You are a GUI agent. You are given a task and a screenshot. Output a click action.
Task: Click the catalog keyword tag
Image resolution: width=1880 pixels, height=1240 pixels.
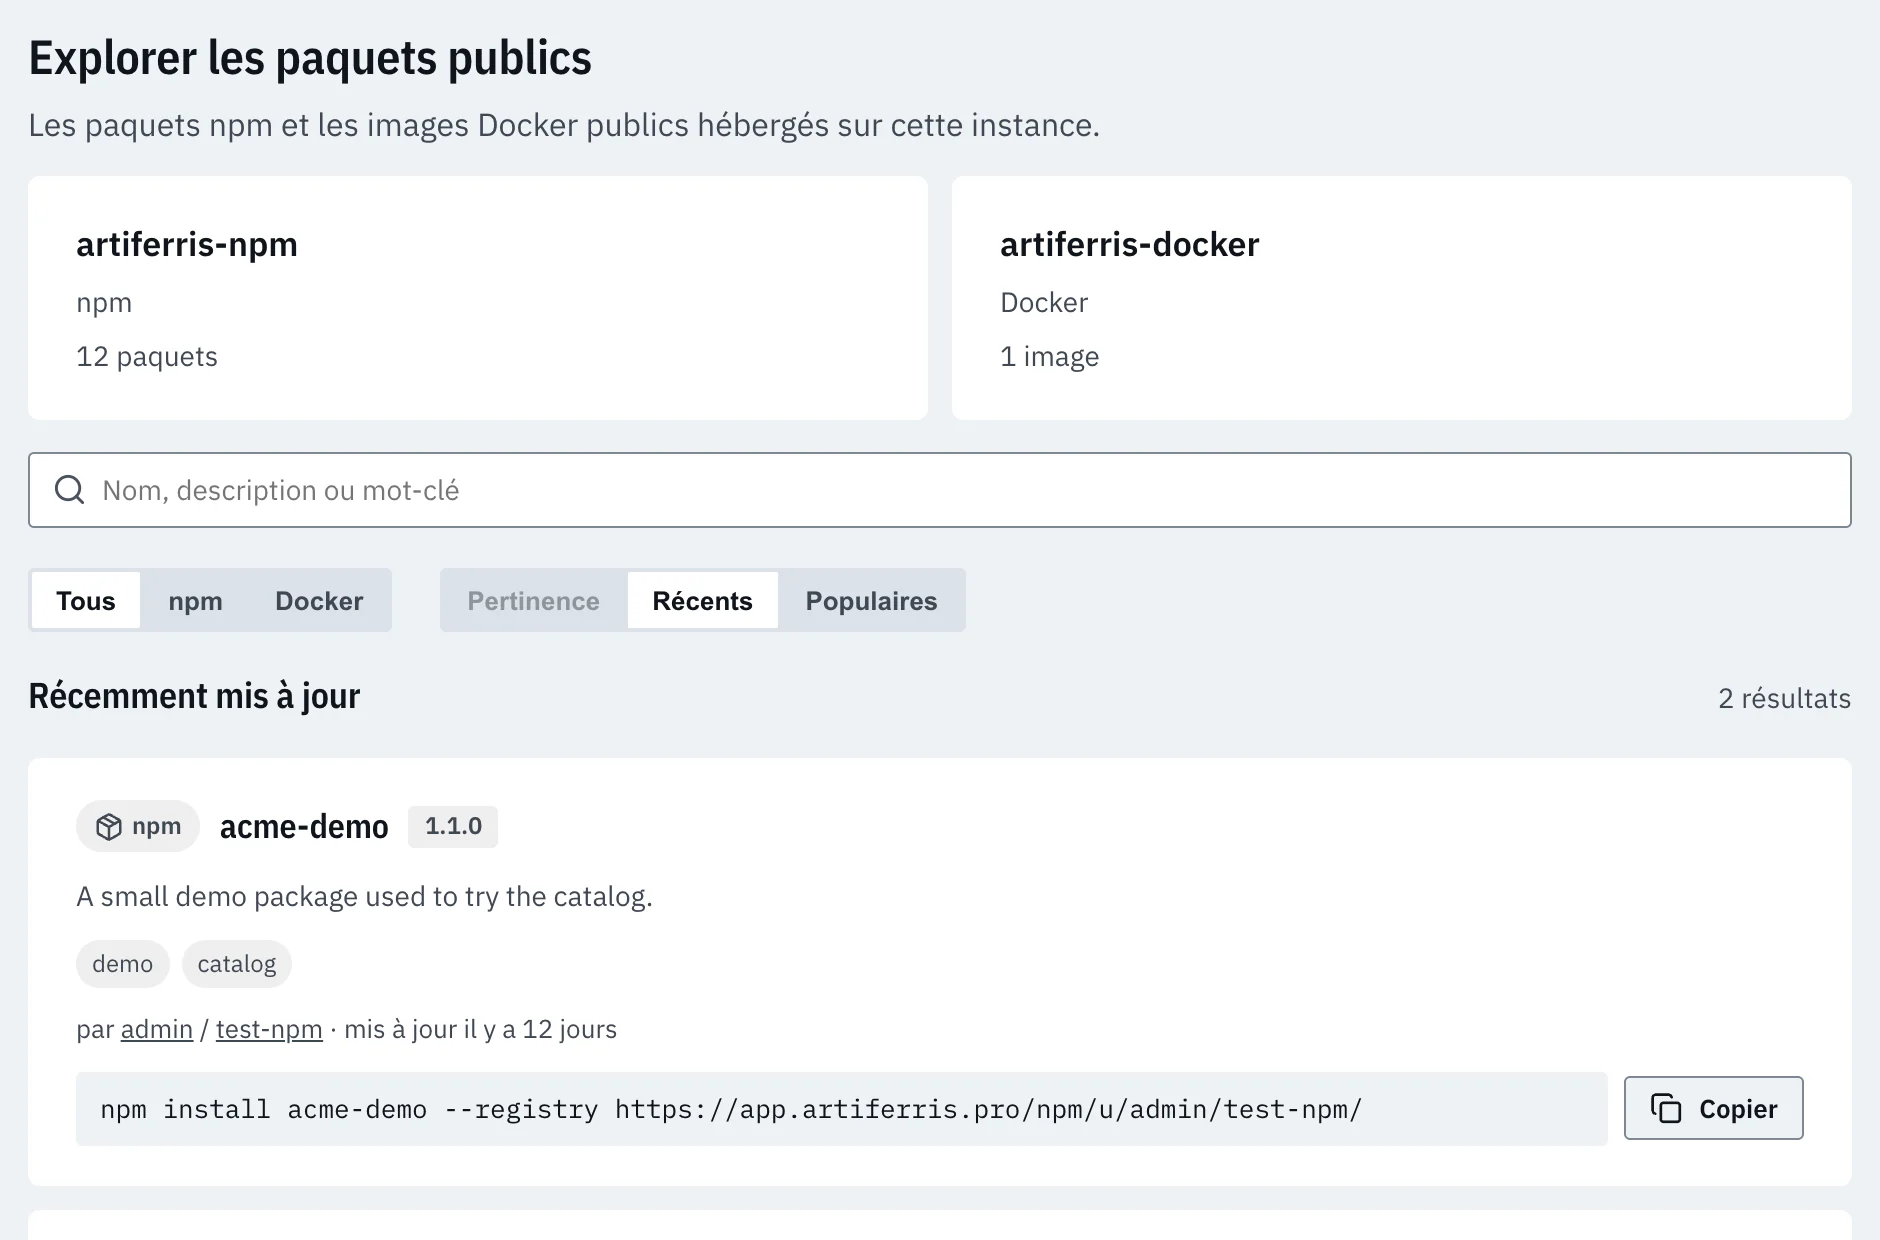pos(237,964)
